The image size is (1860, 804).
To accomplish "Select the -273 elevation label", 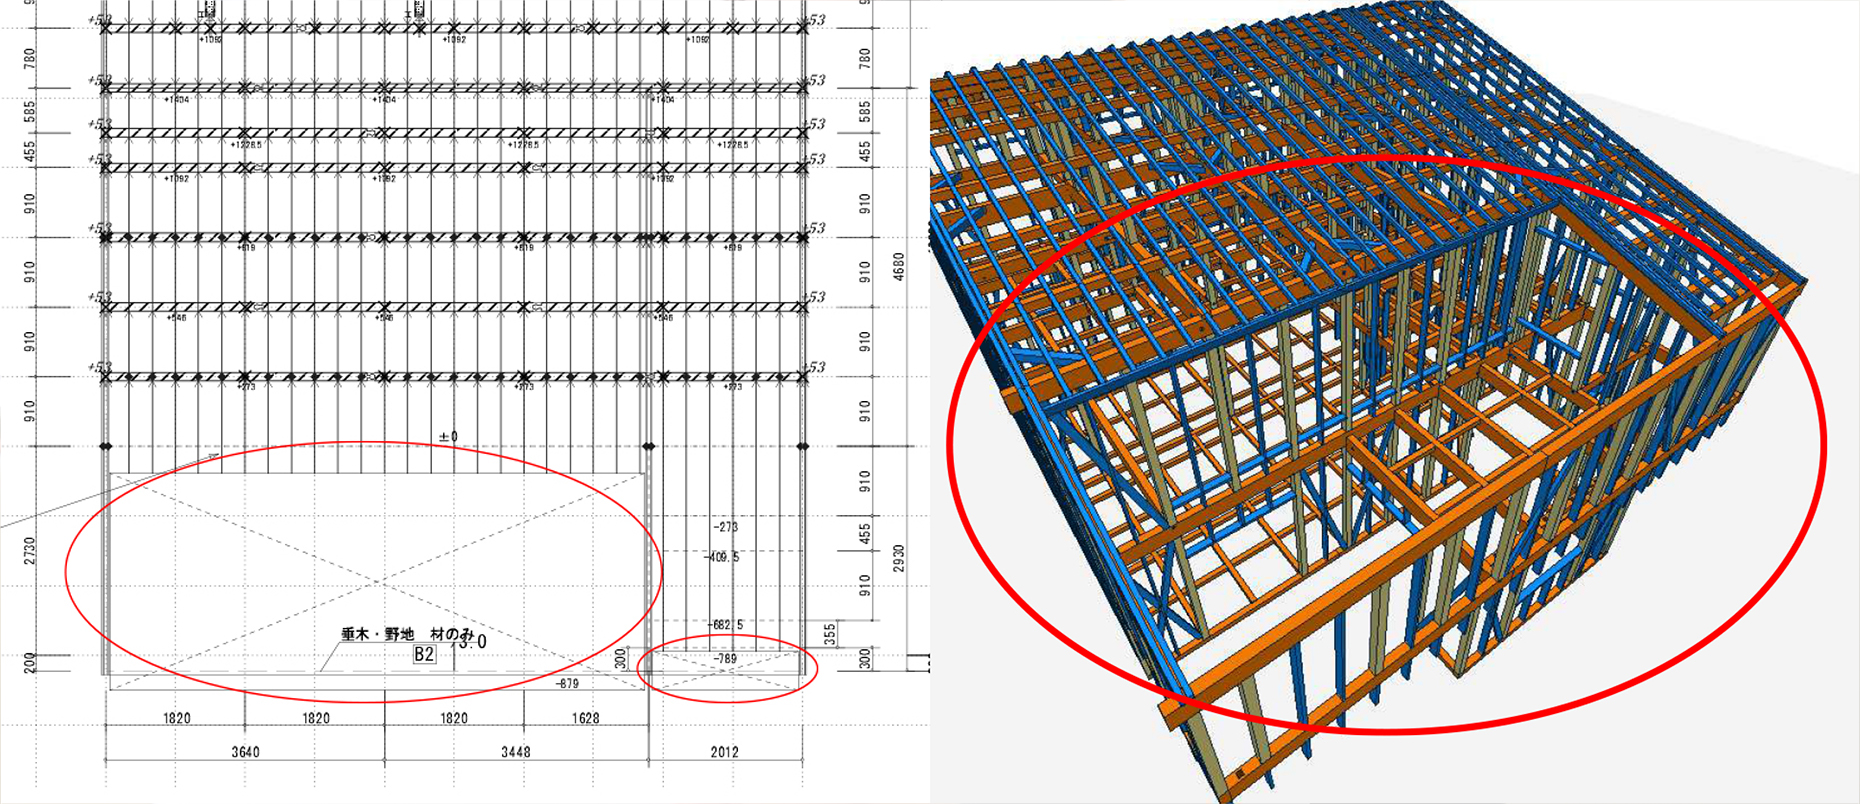I will point(725,526).
